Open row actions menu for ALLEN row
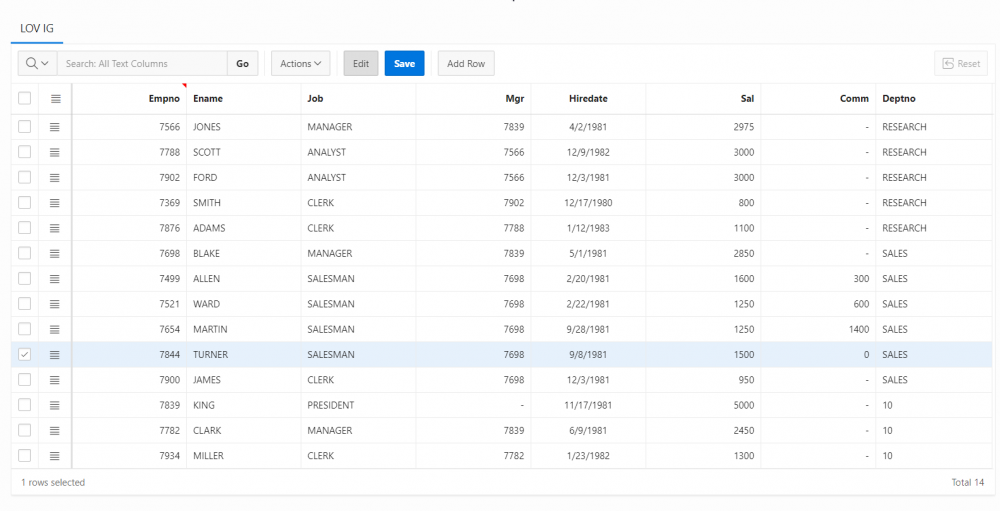 coord(55,279)
